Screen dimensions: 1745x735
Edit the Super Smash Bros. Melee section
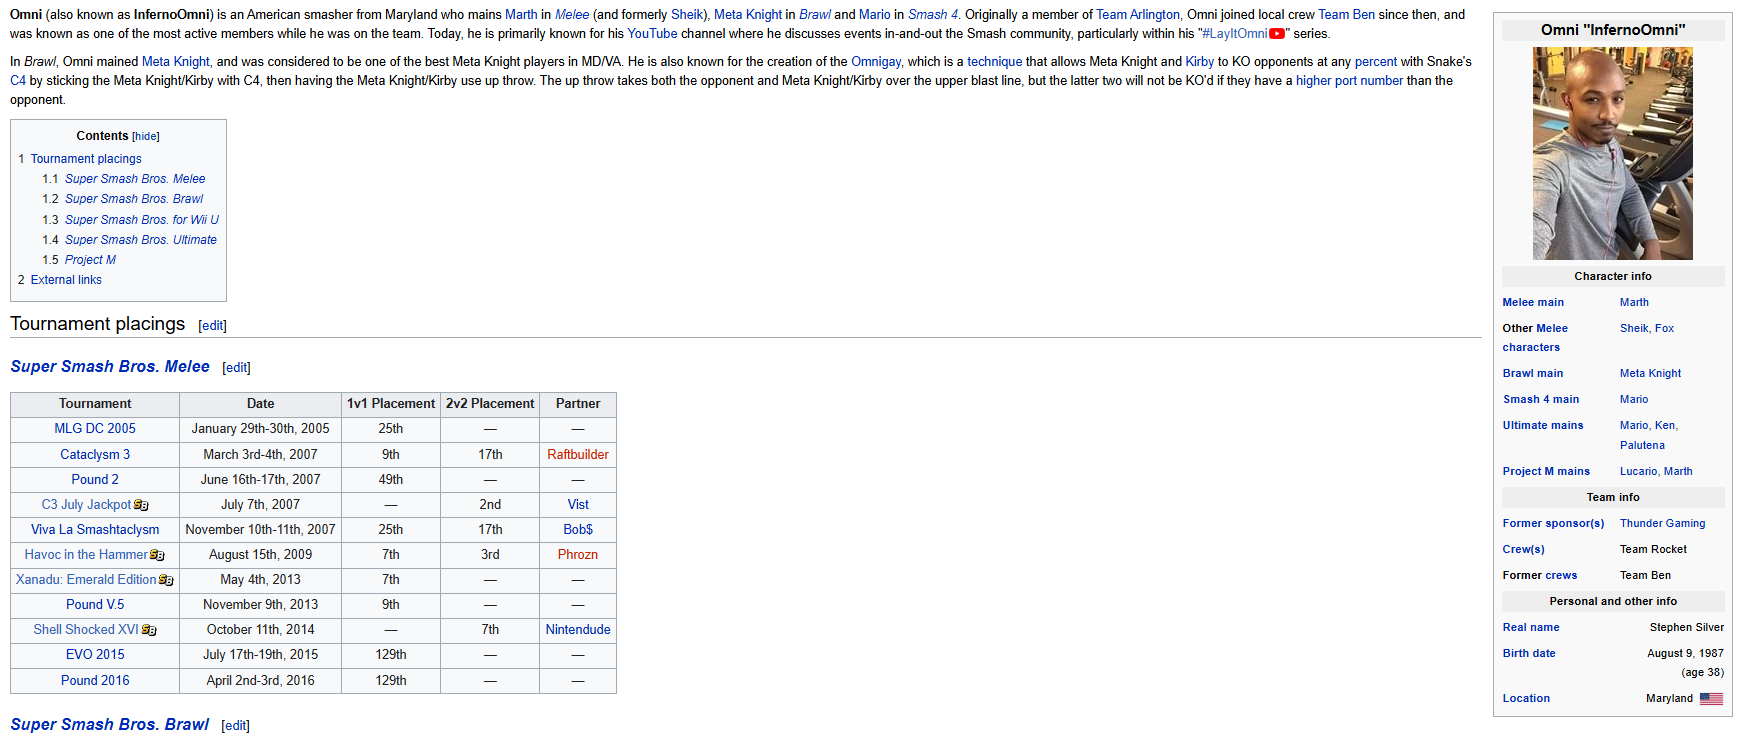click(x=236, y=368)
